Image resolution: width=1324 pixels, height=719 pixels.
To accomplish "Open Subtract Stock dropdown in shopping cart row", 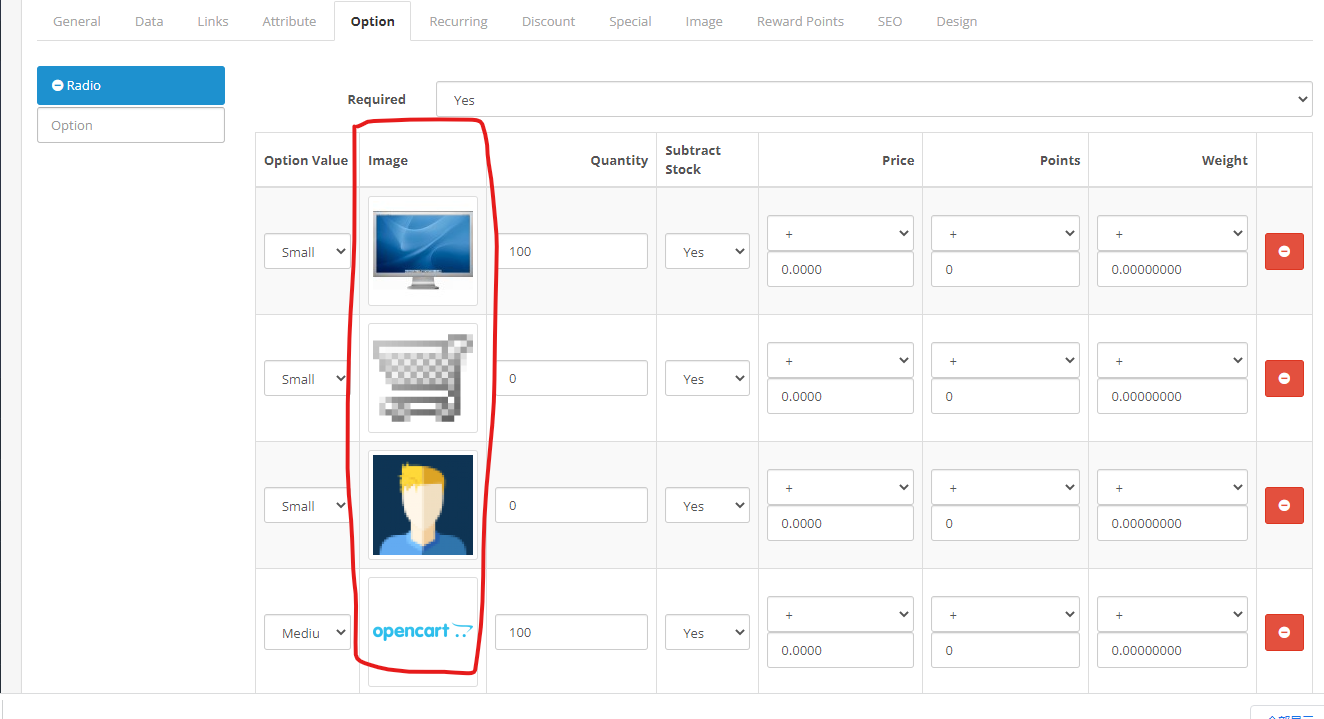I will click(707, 378).
